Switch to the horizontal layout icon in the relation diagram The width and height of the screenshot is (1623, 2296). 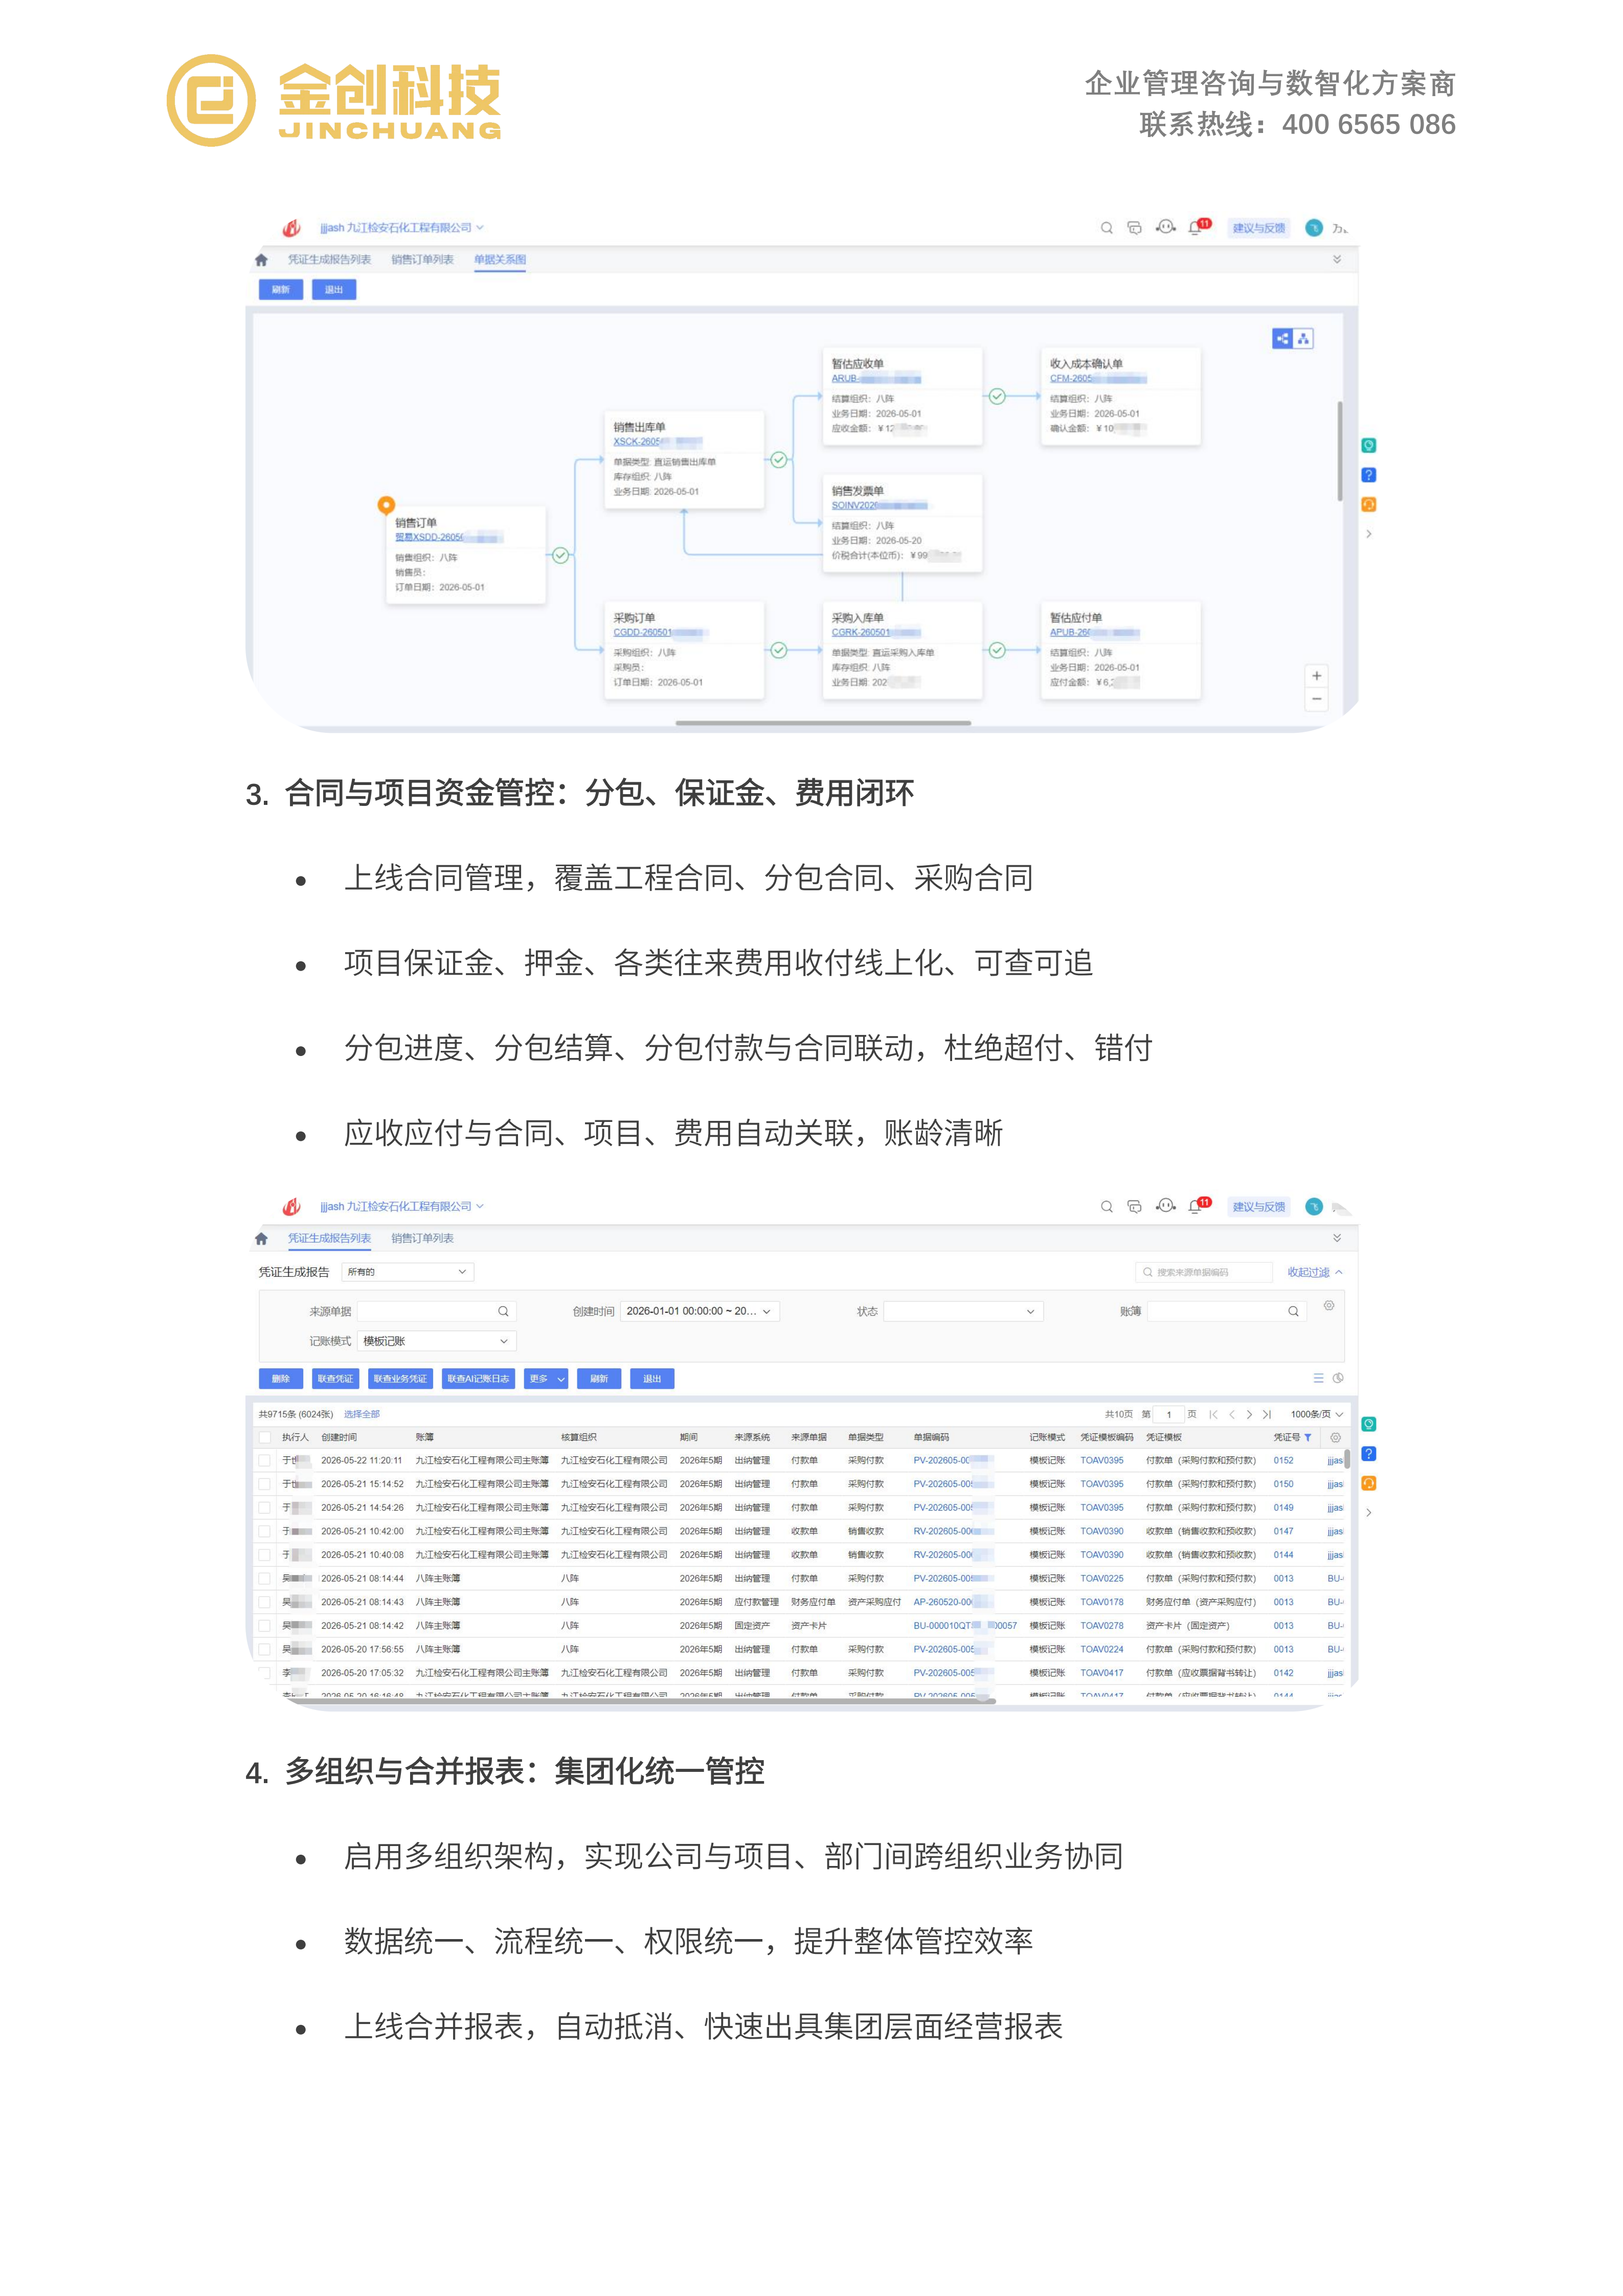coord(1282,339)
